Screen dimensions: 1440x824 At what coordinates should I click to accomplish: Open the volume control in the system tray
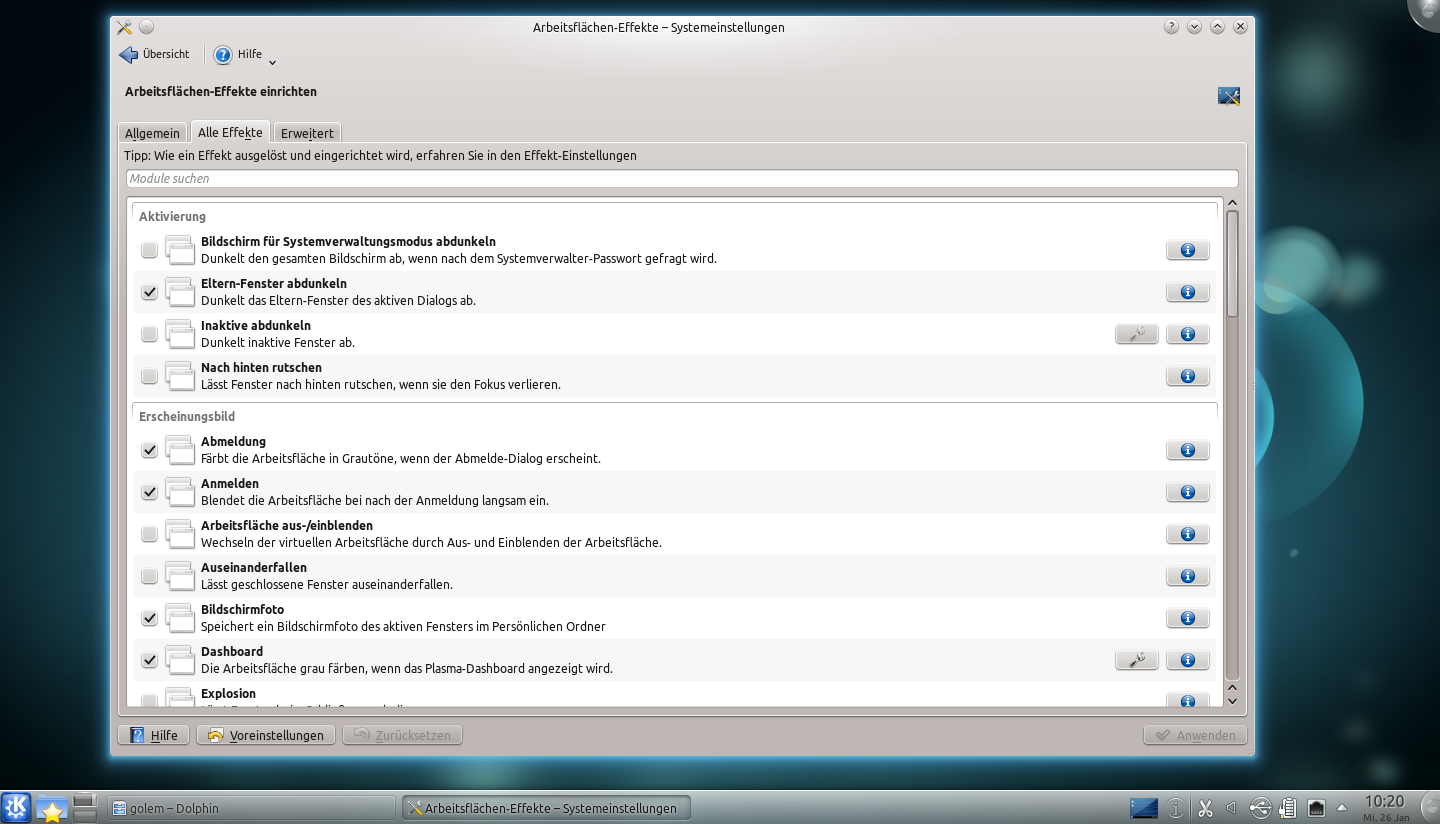point(1231,807)
